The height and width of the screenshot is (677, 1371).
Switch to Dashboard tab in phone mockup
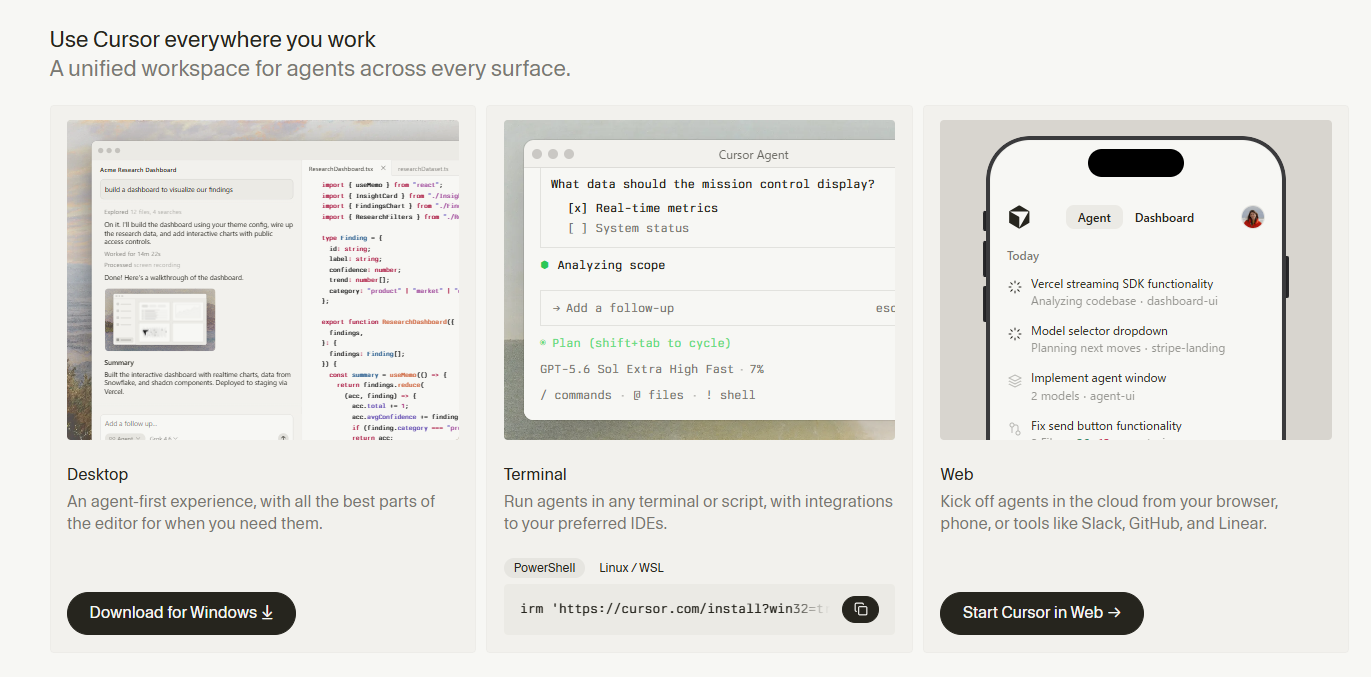(1164, 217)
